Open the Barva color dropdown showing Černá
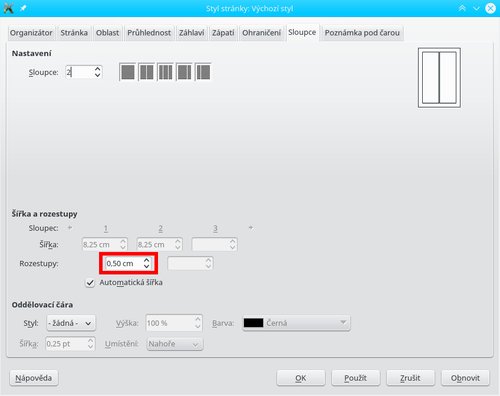The width and height of the screenshot is (500, 396). tap(297, 323)
